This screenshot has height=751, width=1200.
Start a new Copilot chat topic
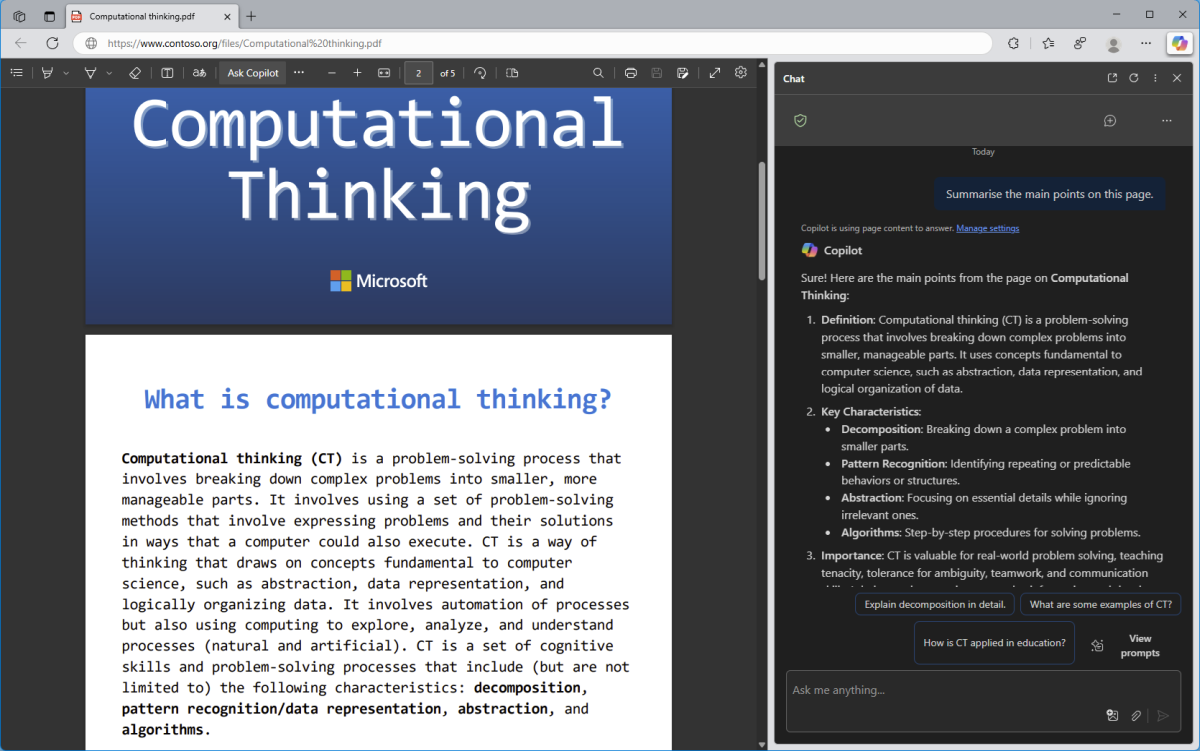pos(1110,120)
